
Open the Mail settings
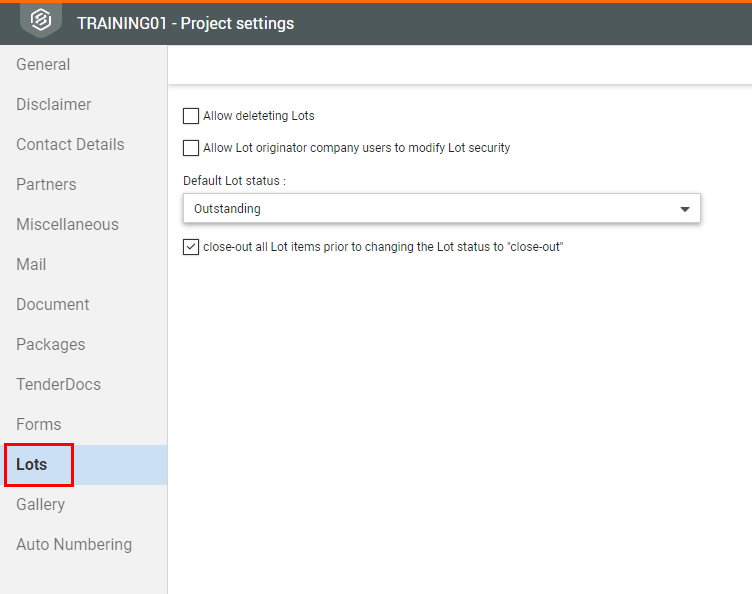[31, 265]
